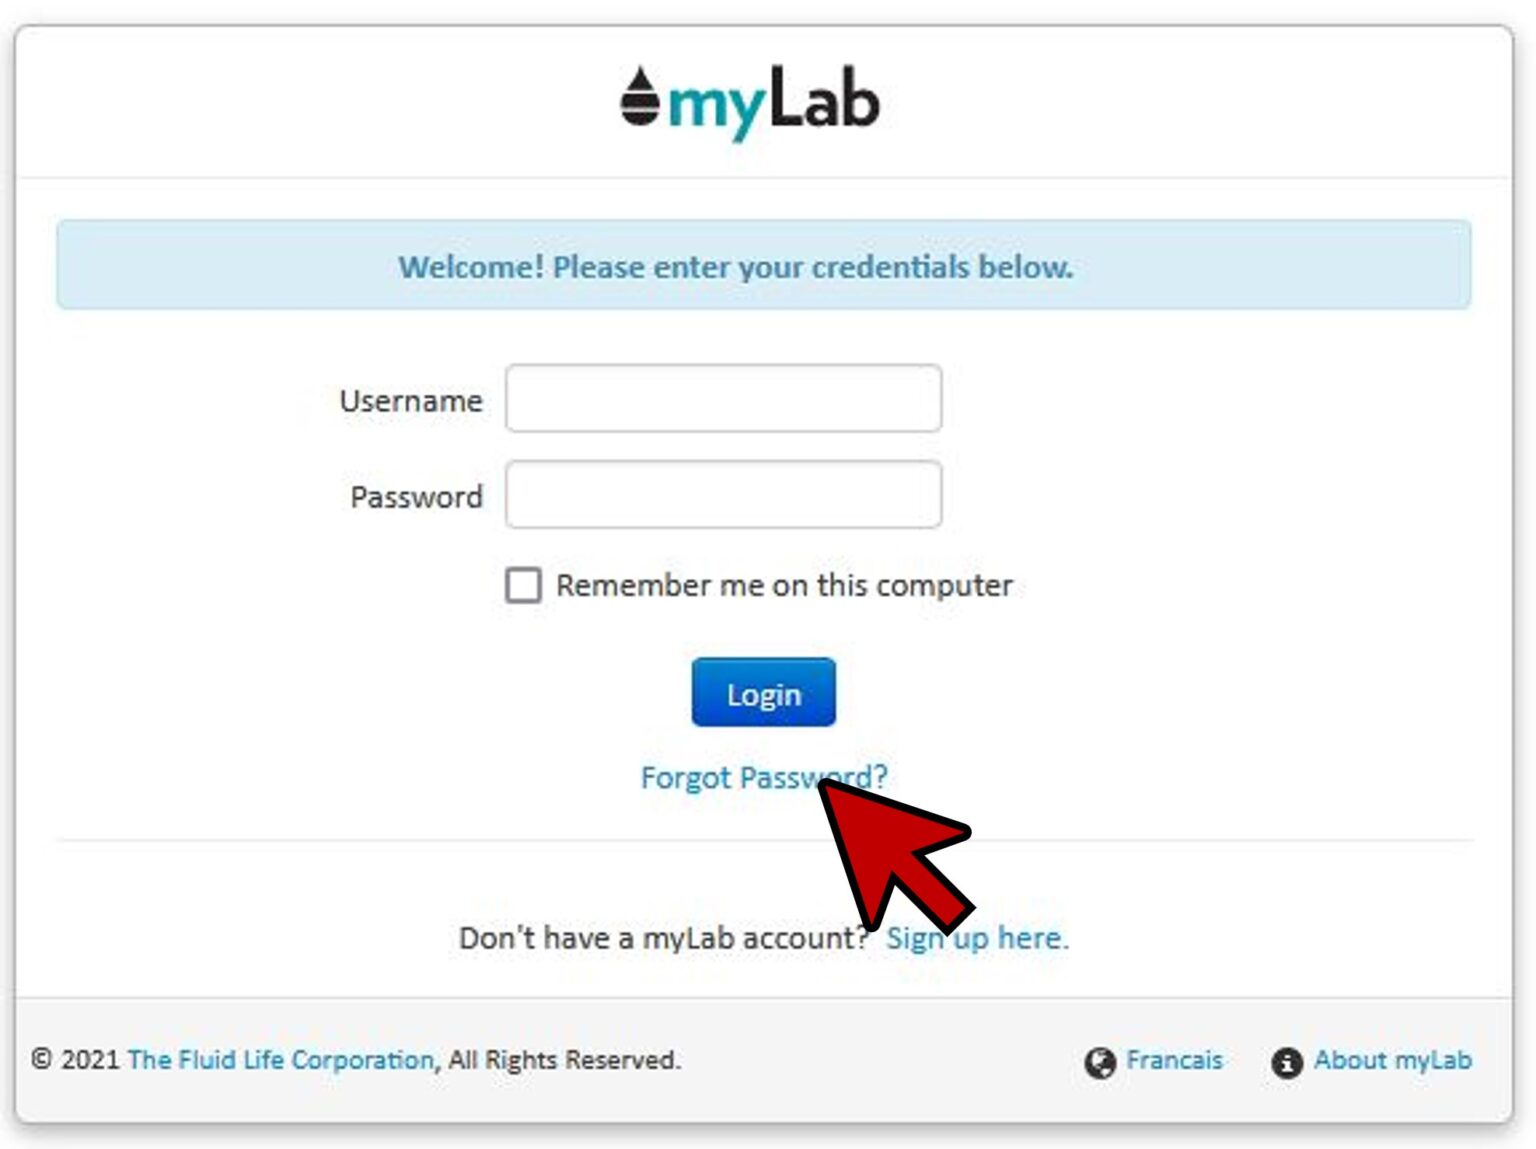
Task: Click inside the Username field
Action: click(723, 399)
